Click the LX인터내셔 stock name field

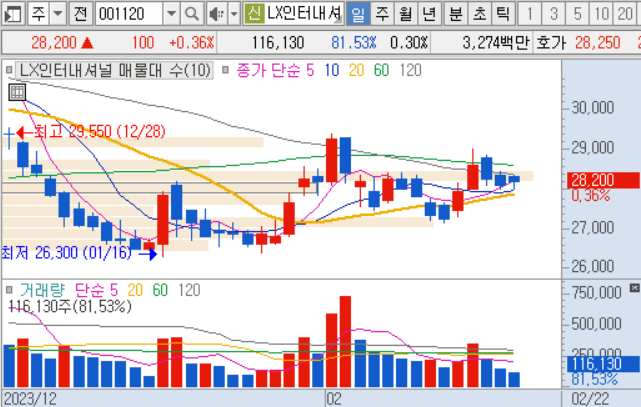pos(303,14)
